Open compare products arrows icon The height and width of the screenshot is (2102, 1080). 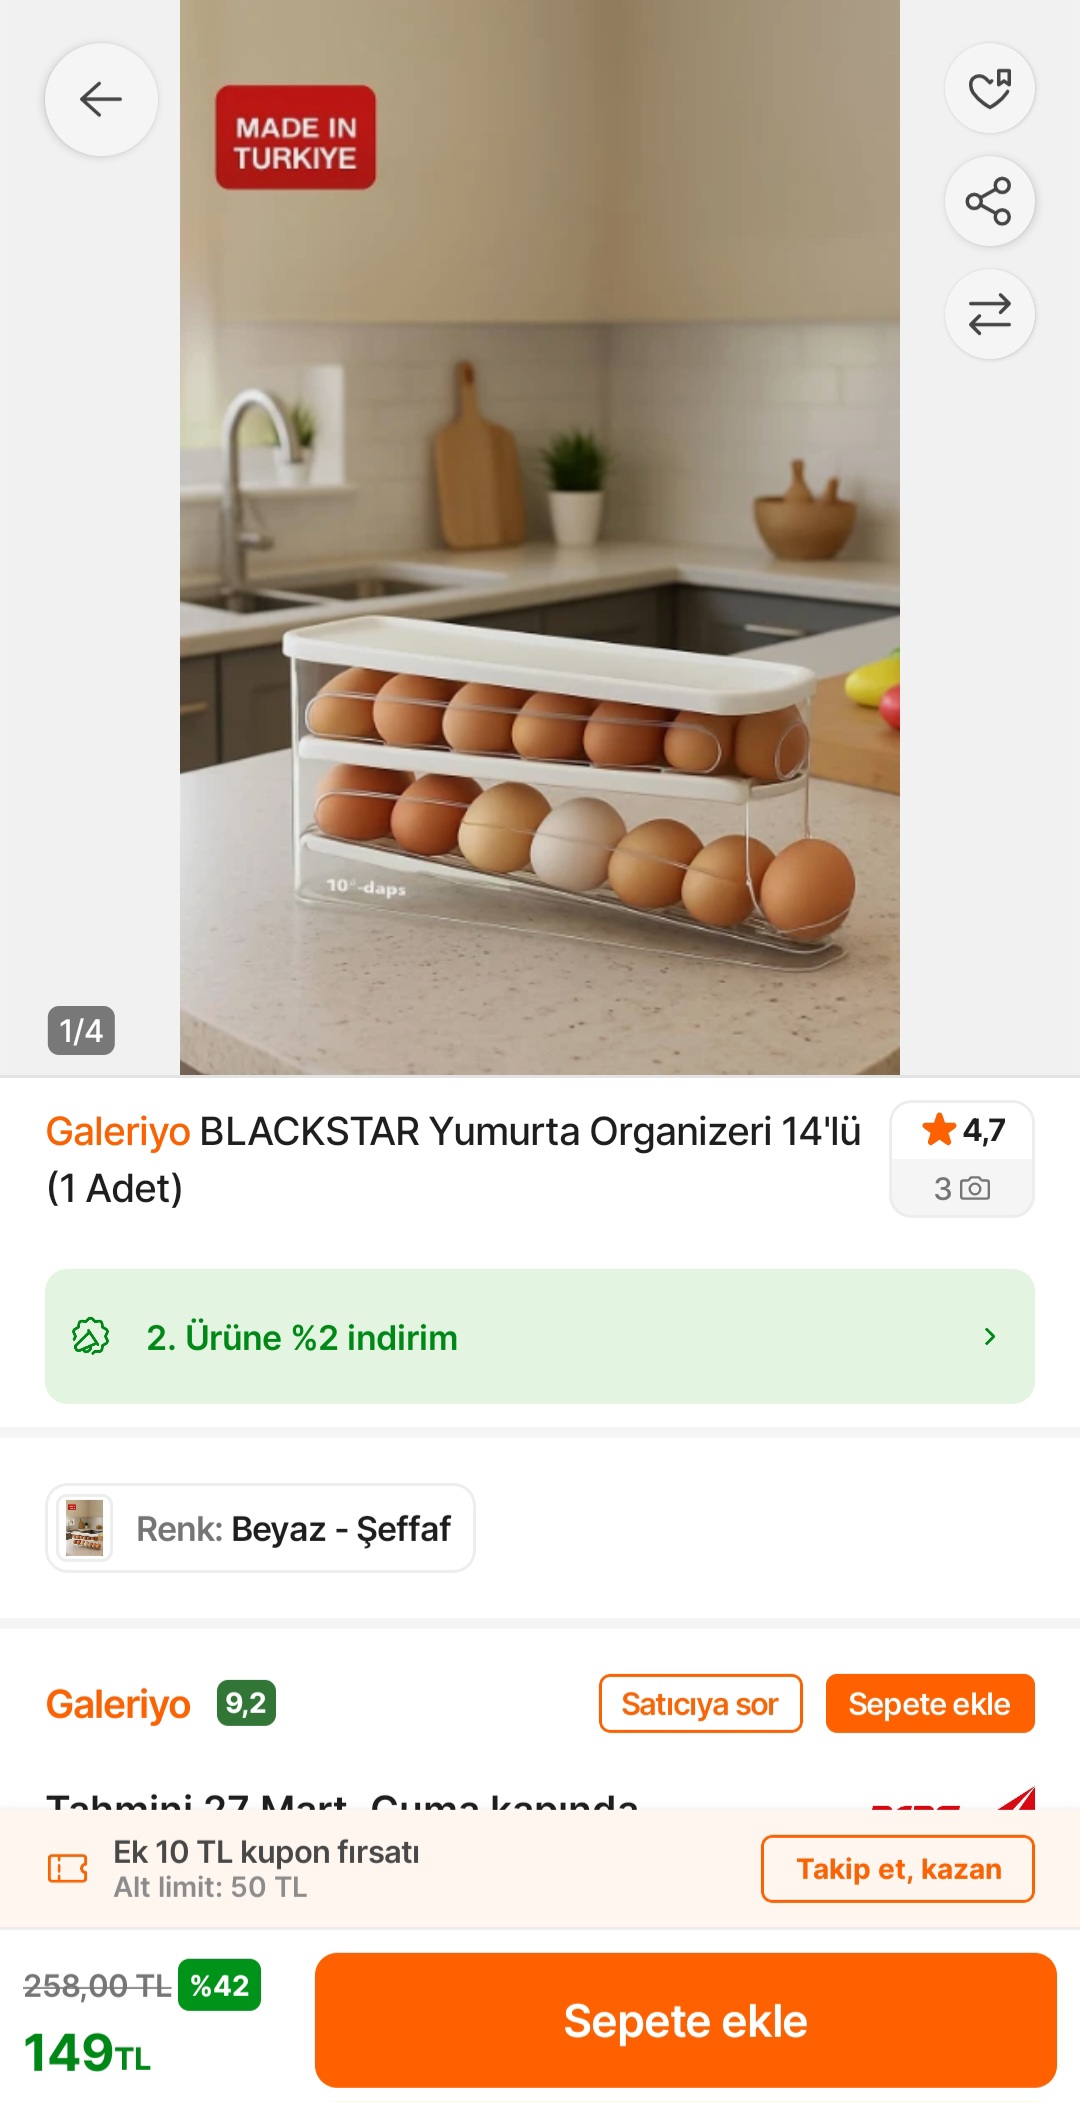989,314
